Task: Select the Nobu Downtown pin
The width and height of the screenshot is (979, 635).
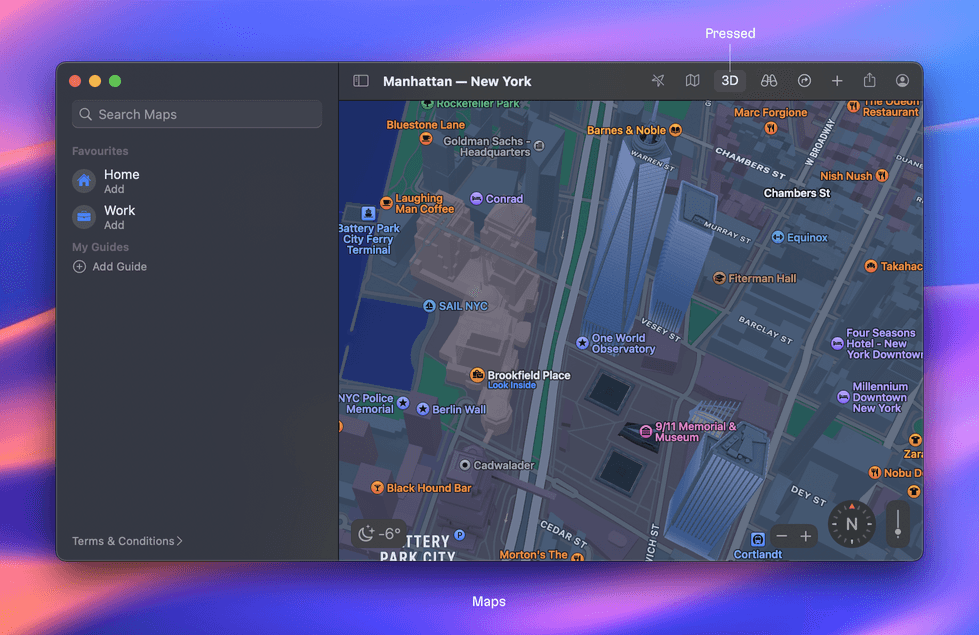Action: pyautogui.click(x=875, y=473)
